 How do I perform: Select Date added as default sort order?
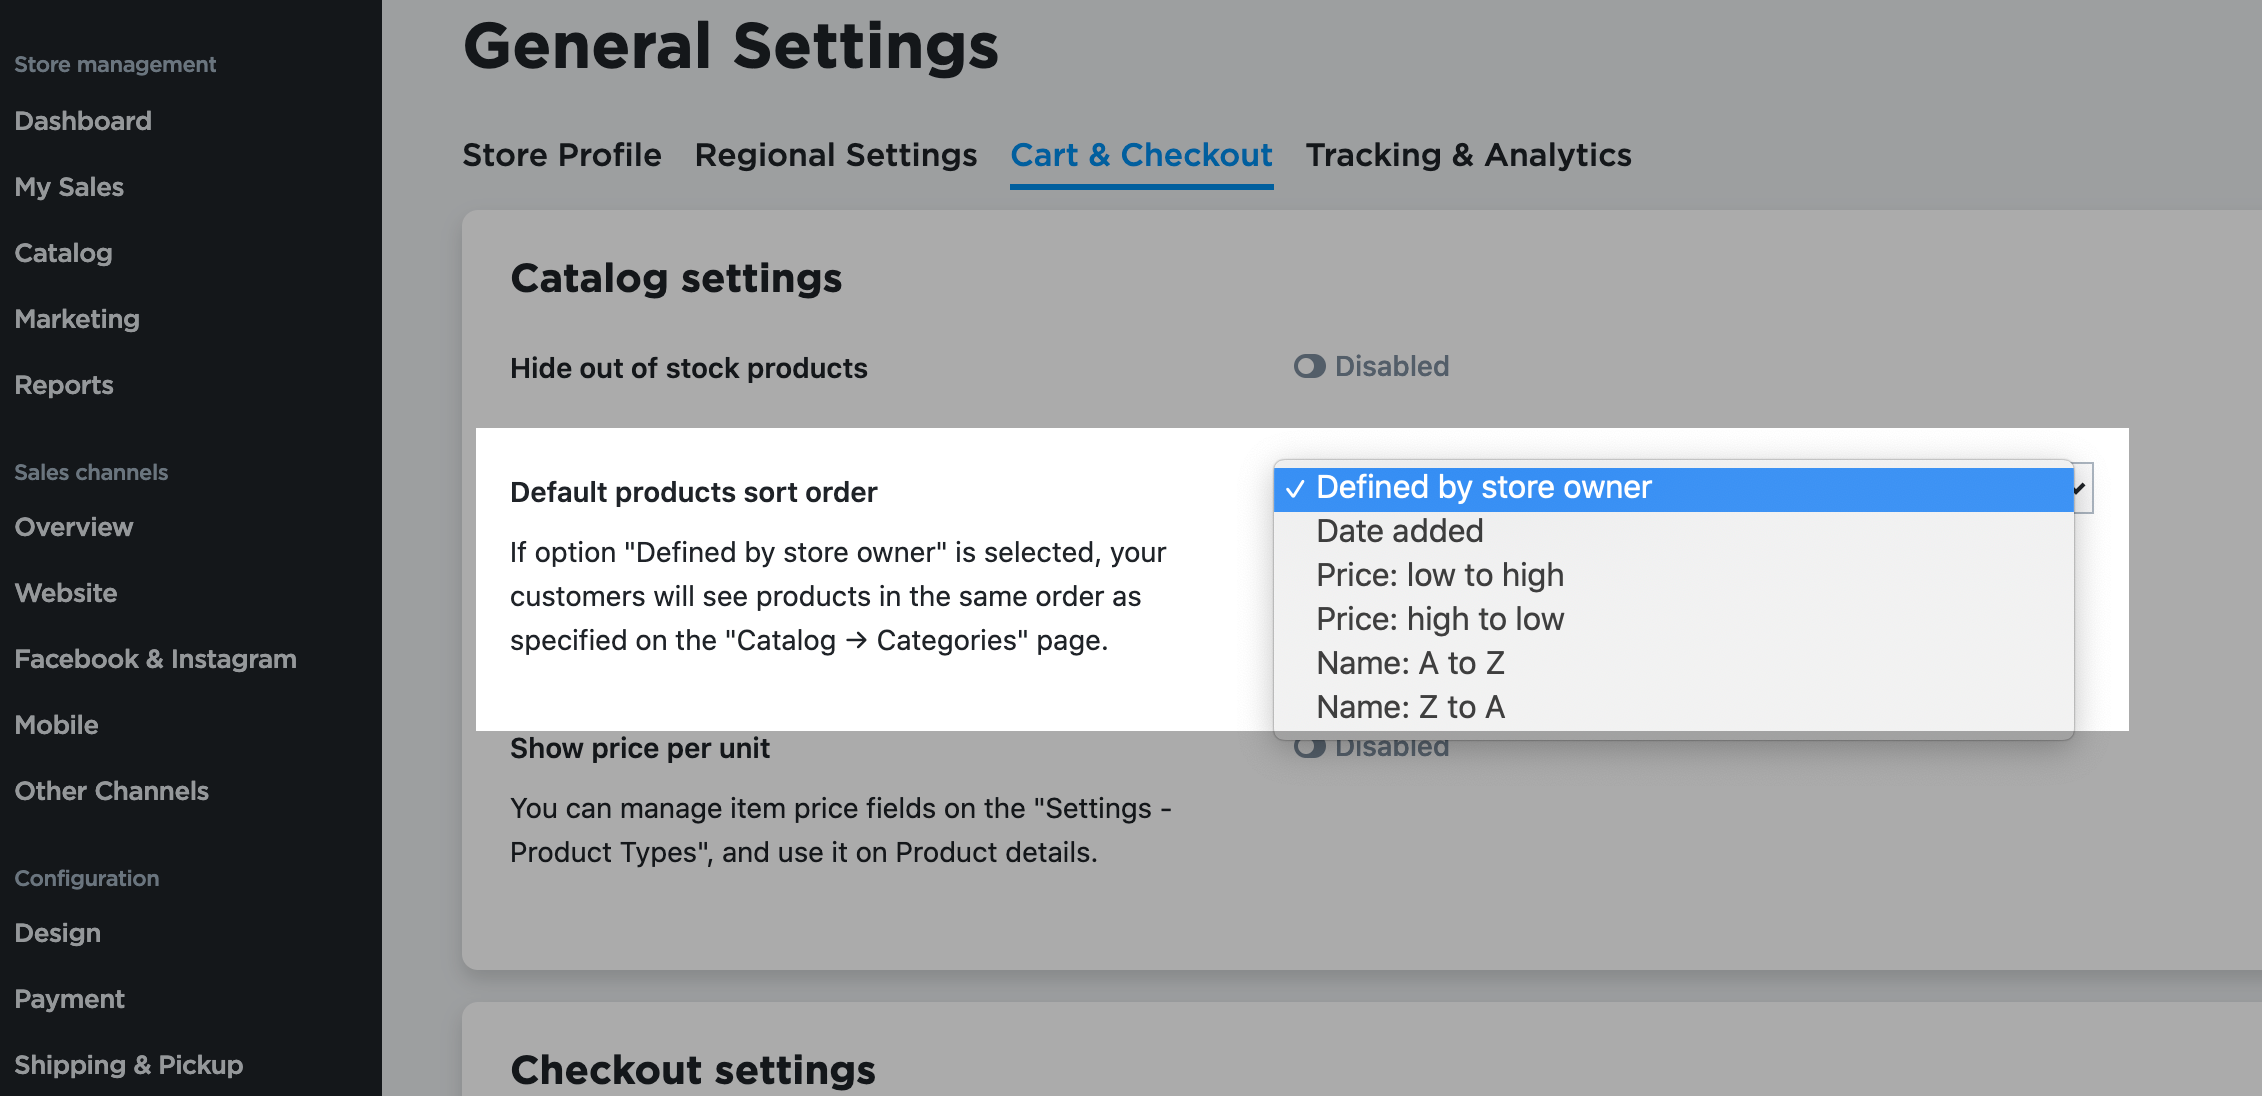pos(1399,531)
